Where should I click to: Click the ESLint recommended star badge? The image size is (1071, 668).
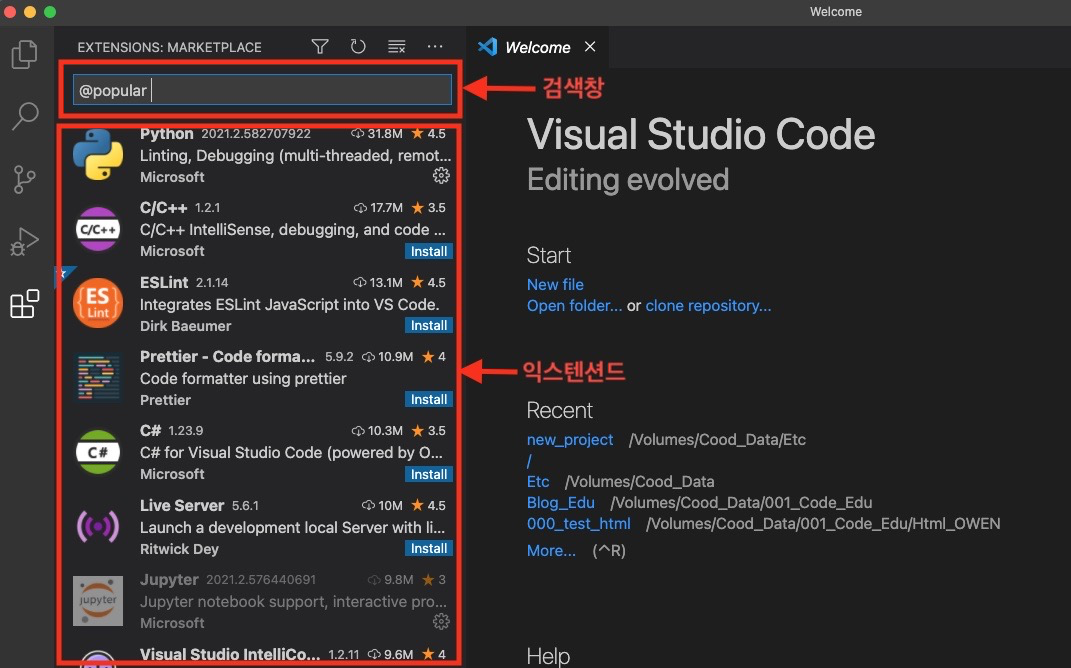click(64, 273)
